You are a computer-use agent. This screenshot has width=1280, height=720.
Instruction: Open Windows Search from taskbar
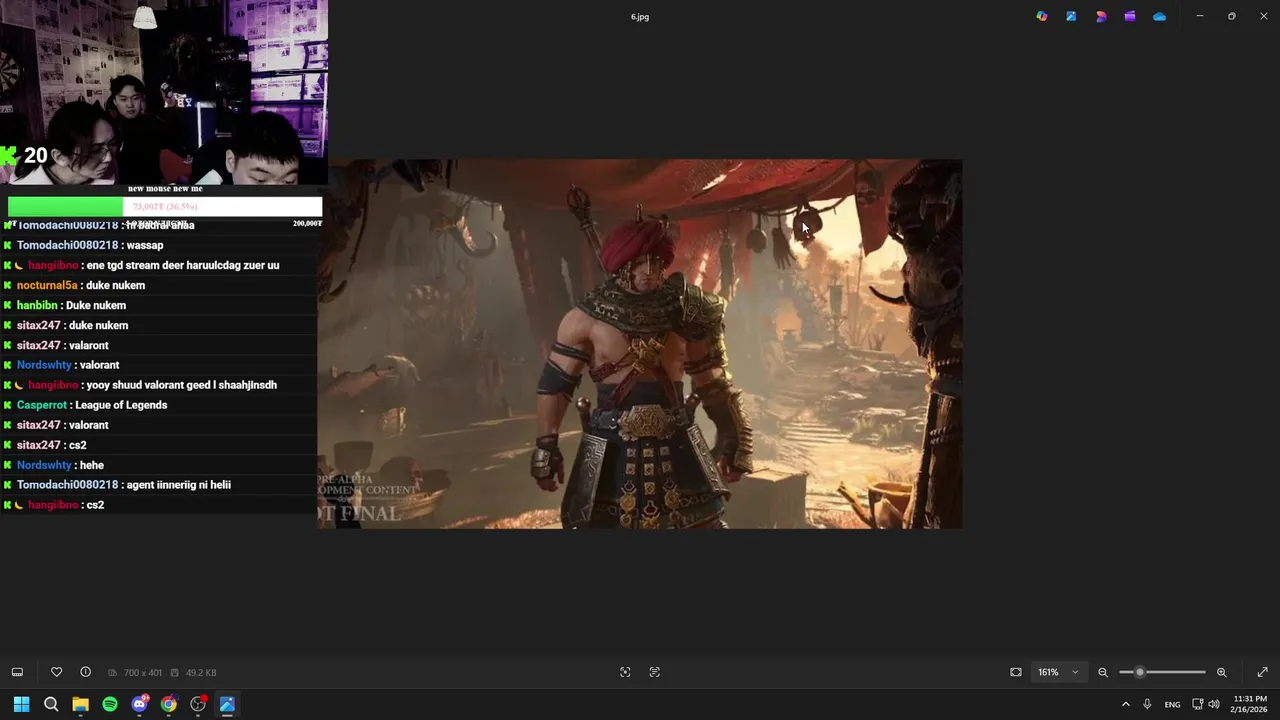click(x=51, y=704)
